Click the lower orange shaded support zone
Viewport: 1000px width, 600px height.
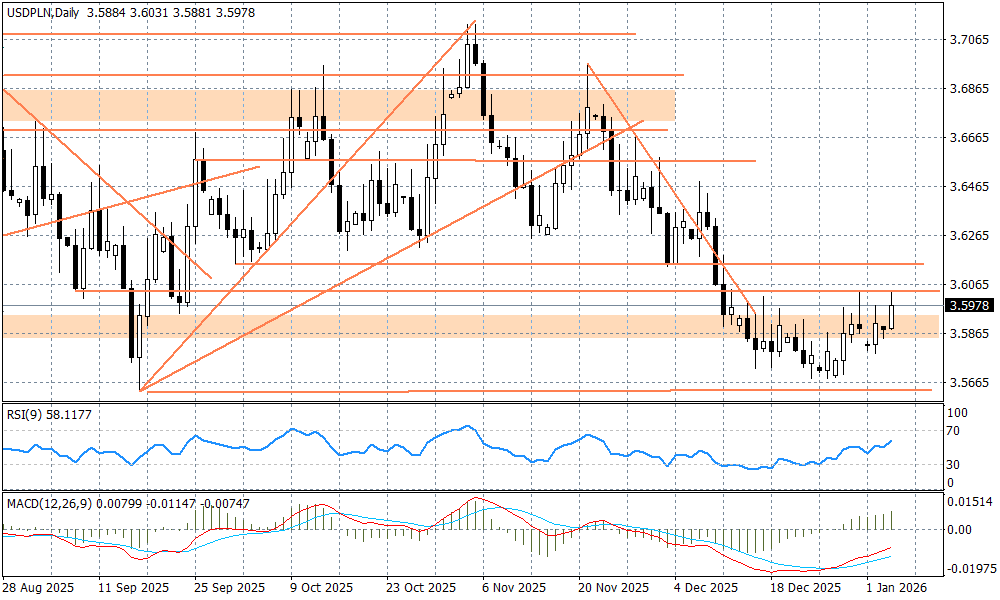point(500,326)
